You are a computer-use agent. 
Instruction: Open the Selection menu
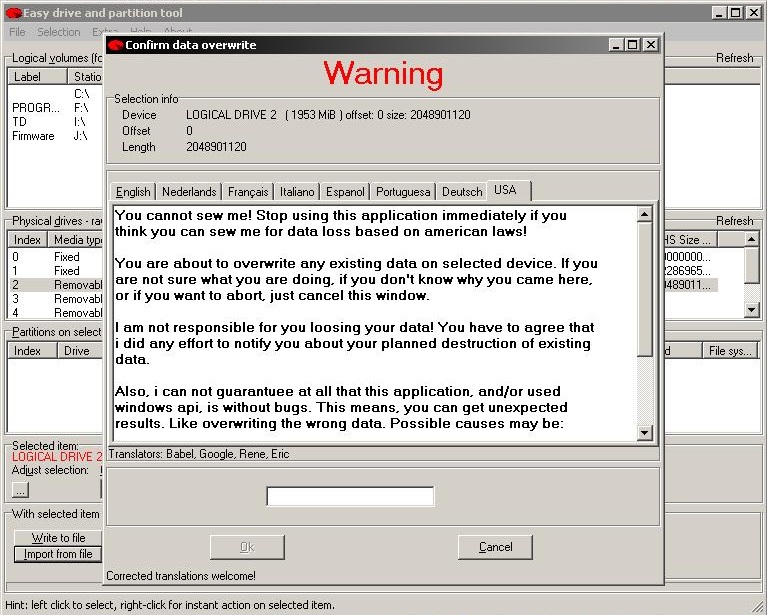pos(58,32)
